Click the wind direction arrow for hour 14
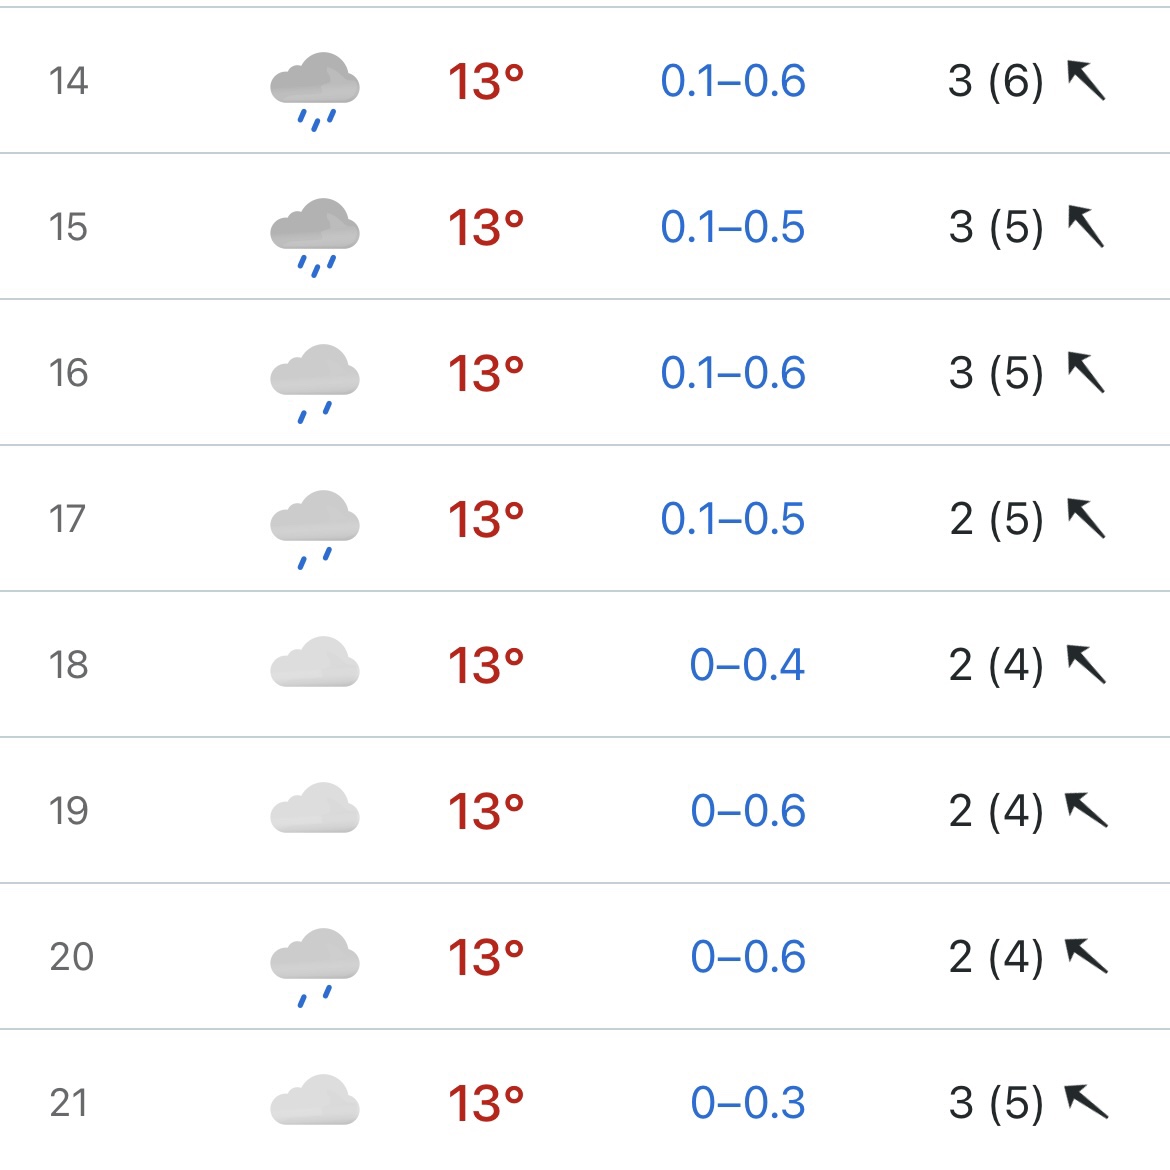Image resolution: width=1170 pixels, height=1170 pixels. click(1086, 80)
